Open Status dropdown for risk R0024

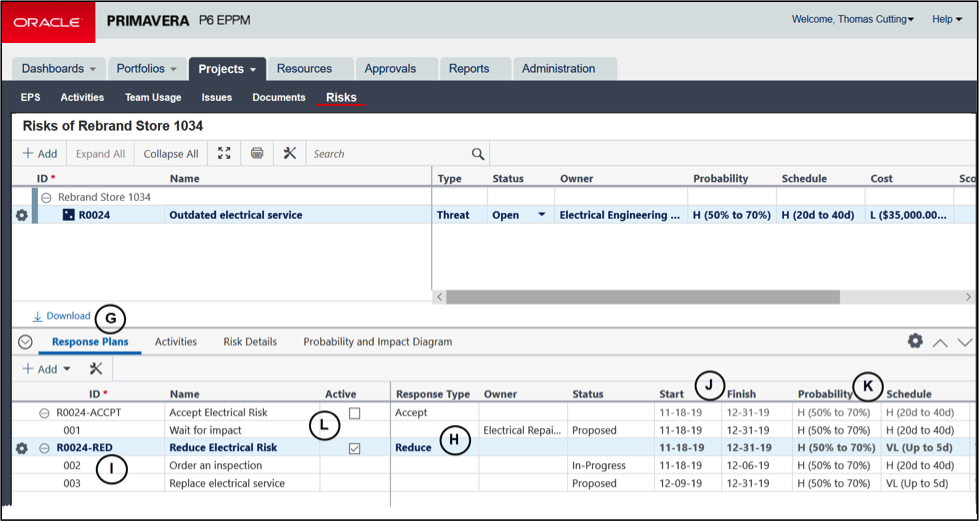coord(541,215)
